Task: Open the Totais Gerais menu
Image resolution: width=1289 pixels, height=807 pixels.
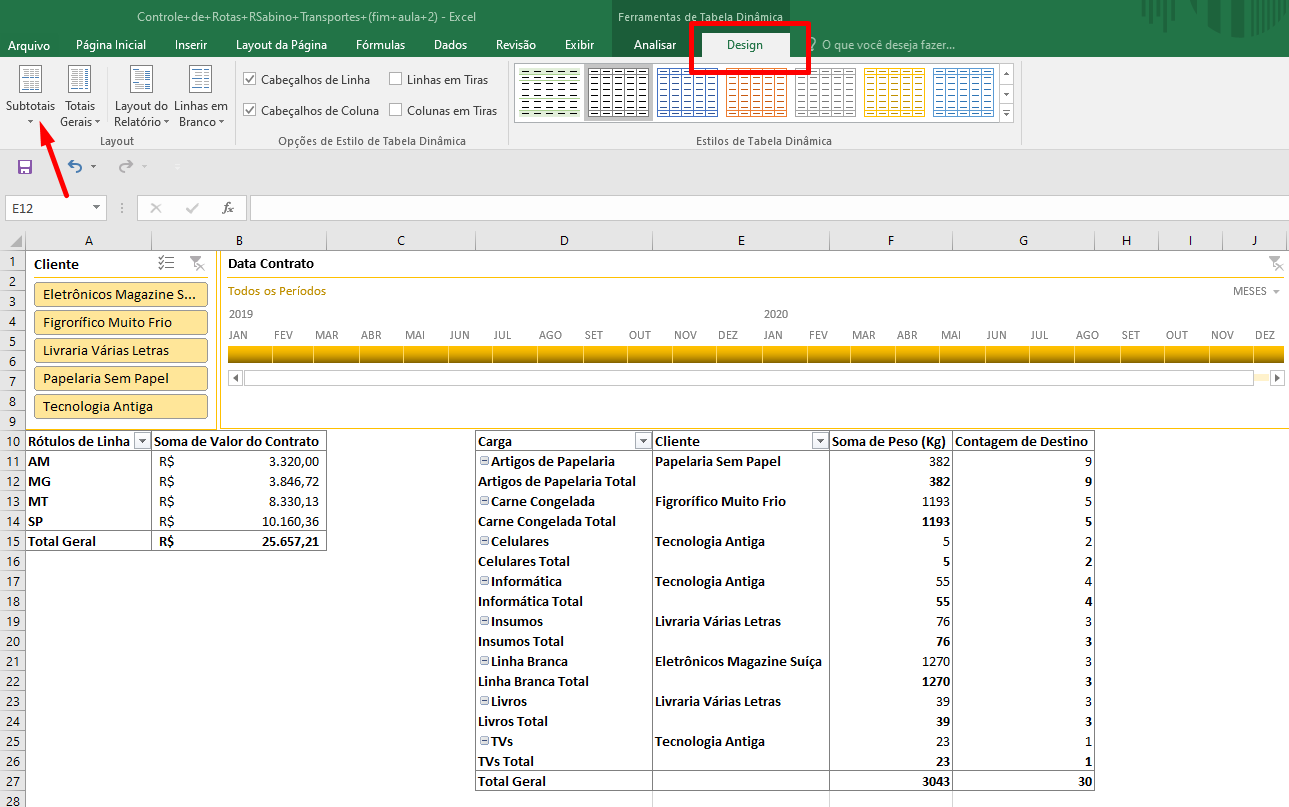Action: pyautogui.click(x=80, y=96)
